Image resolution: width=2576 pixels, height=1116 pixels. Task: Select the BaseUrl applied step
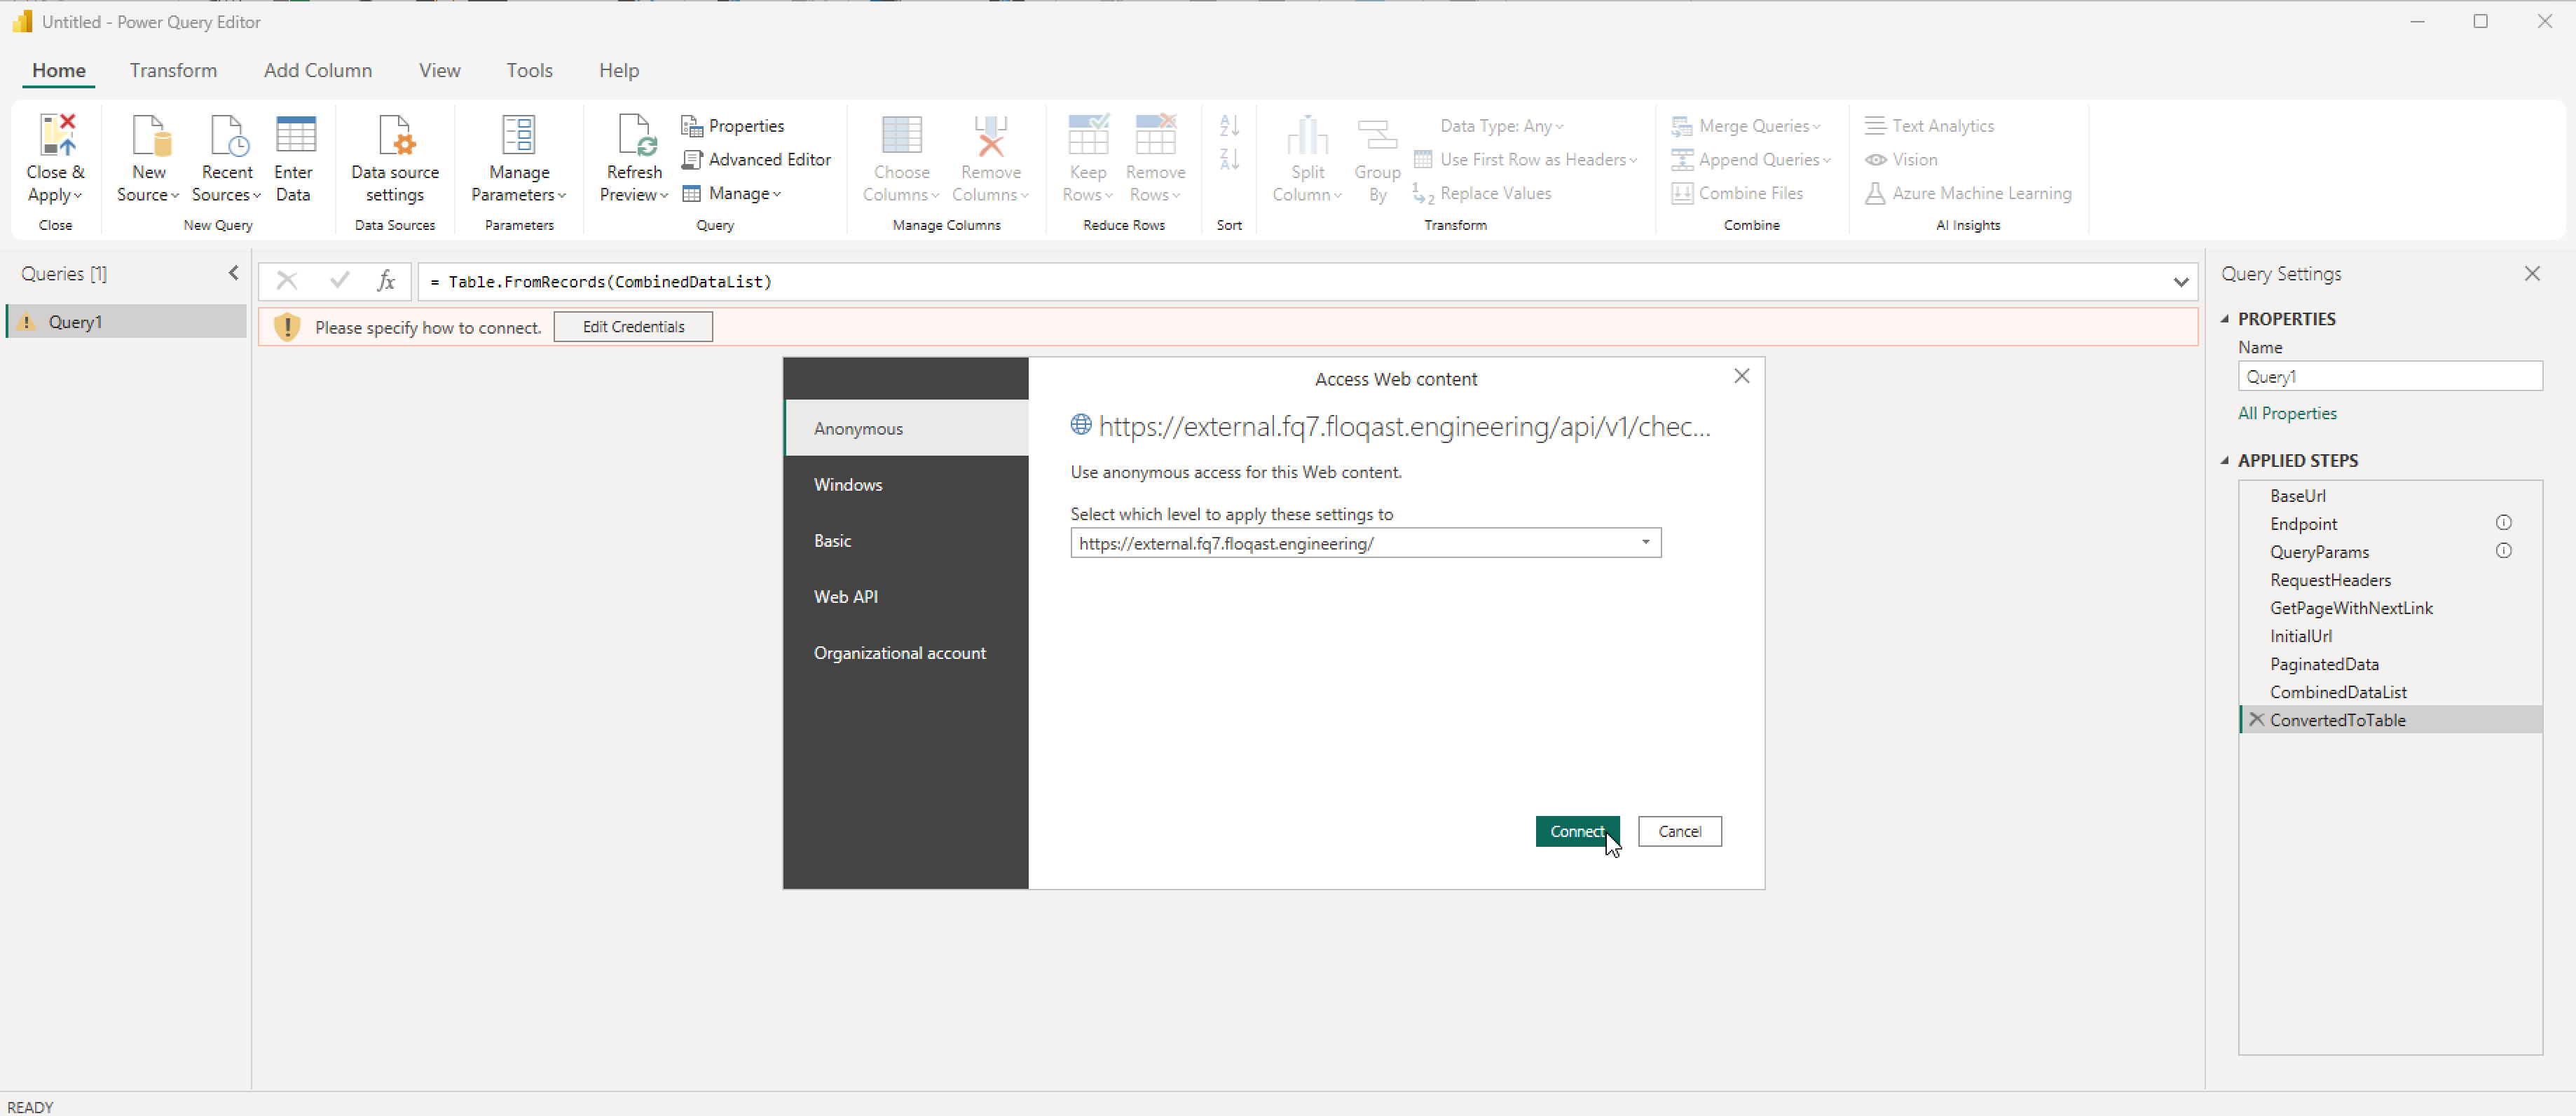pyautogui.click(x=2390, y=496)
